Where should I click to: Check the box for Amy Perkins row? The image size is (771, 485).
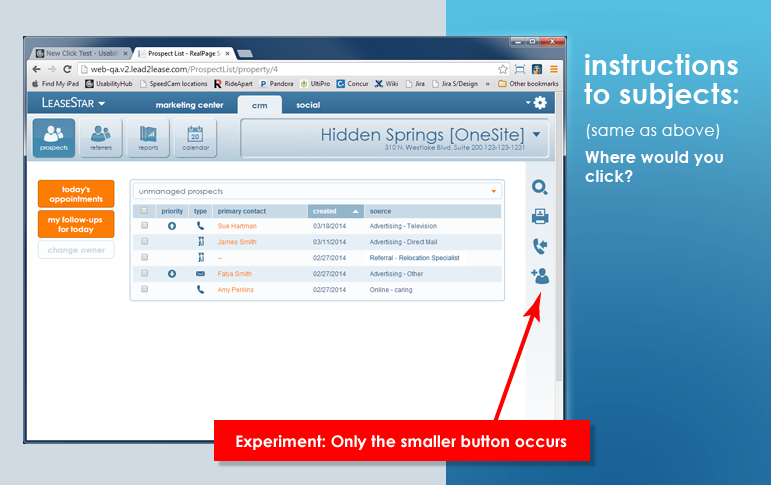click(x=145, y=289)
